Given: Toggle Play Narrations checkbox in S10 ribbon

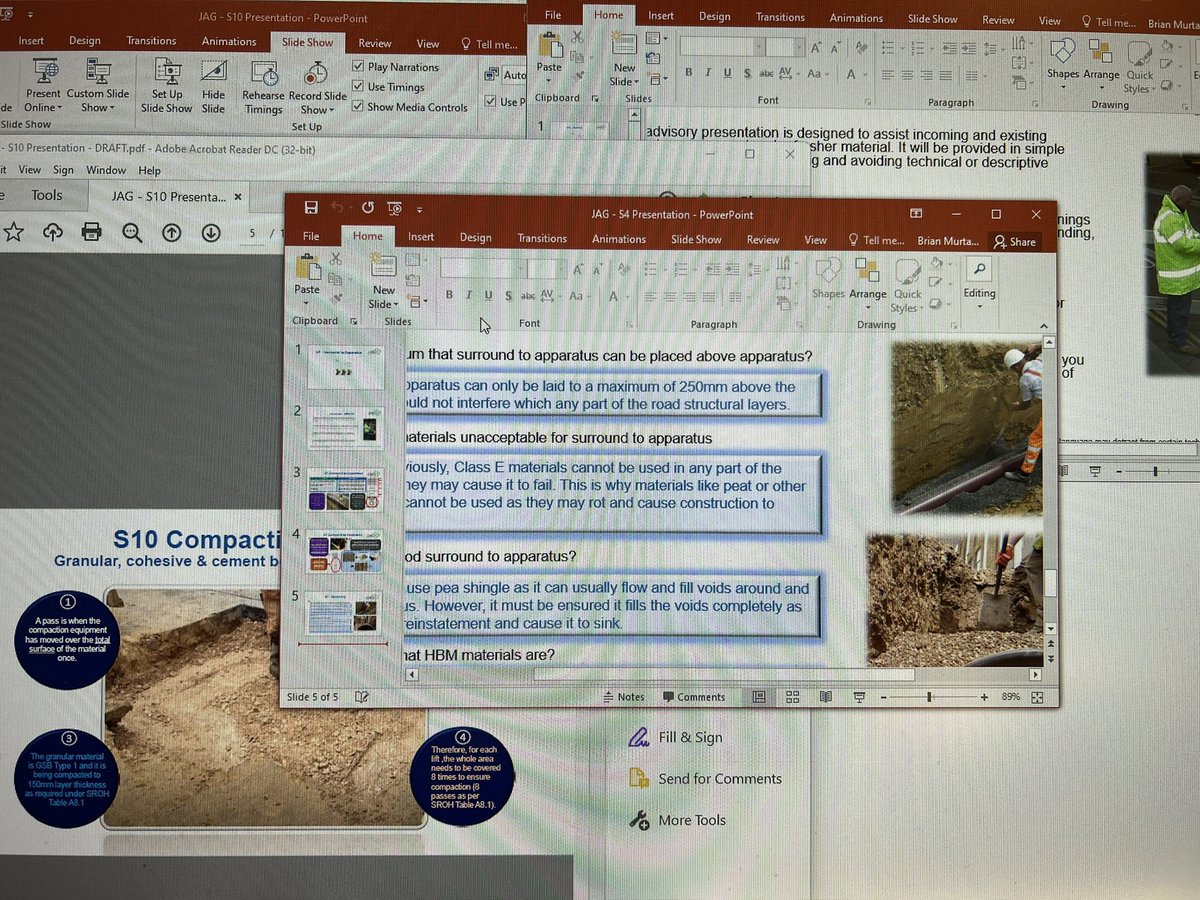Looking at the screenshot, I should pos(358,67).
